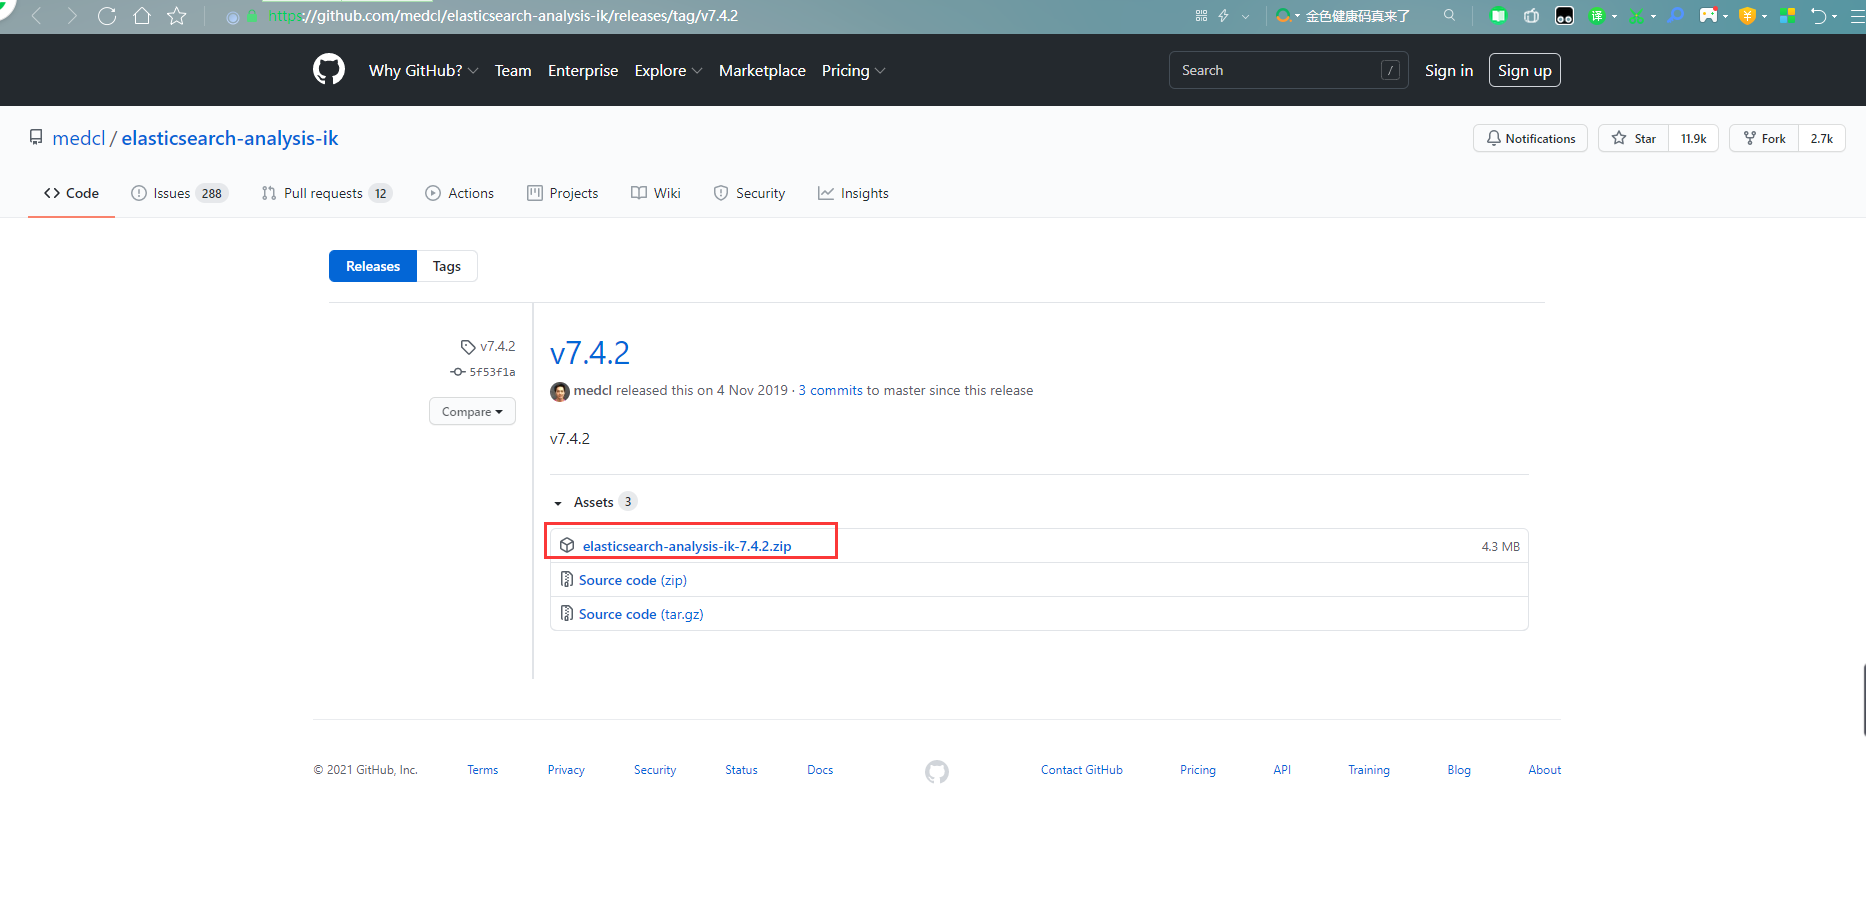The height and width of the screenshot is (898, 1866).
Task: Click the green book reader icon
Action: point(1498,16)
